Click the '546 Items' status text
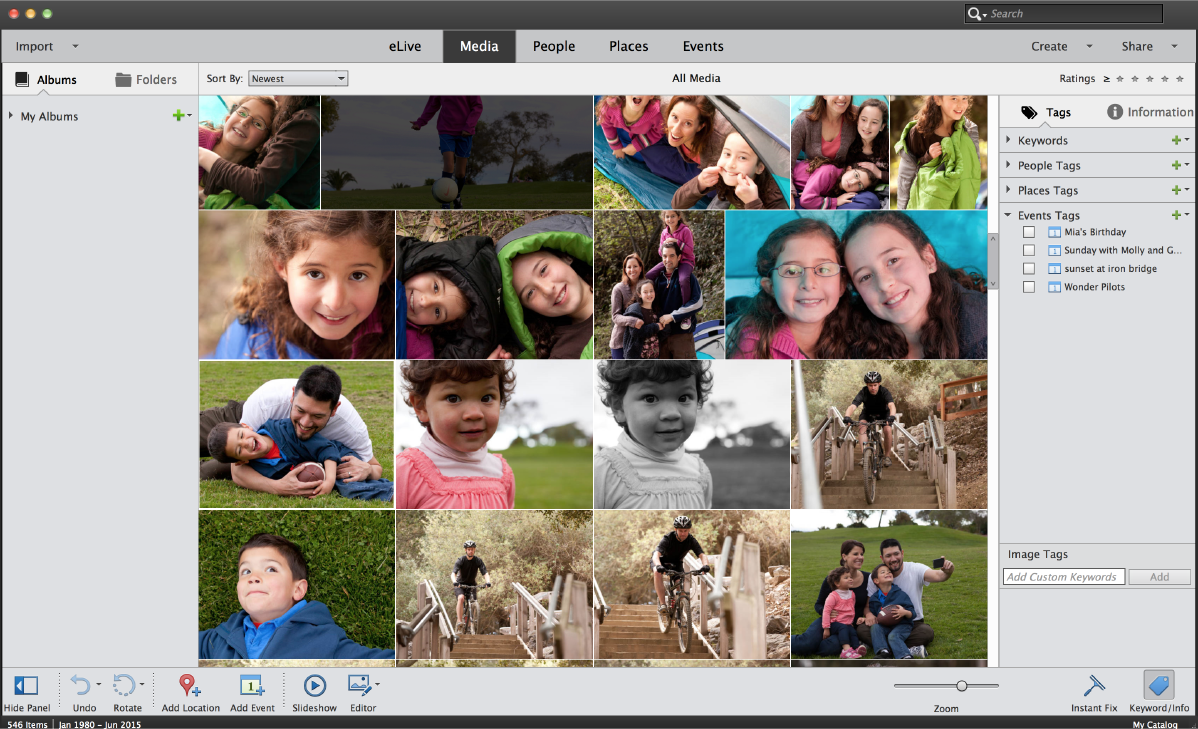The height and width of the screenshot is (729, 1198). (x=28, y=724)
